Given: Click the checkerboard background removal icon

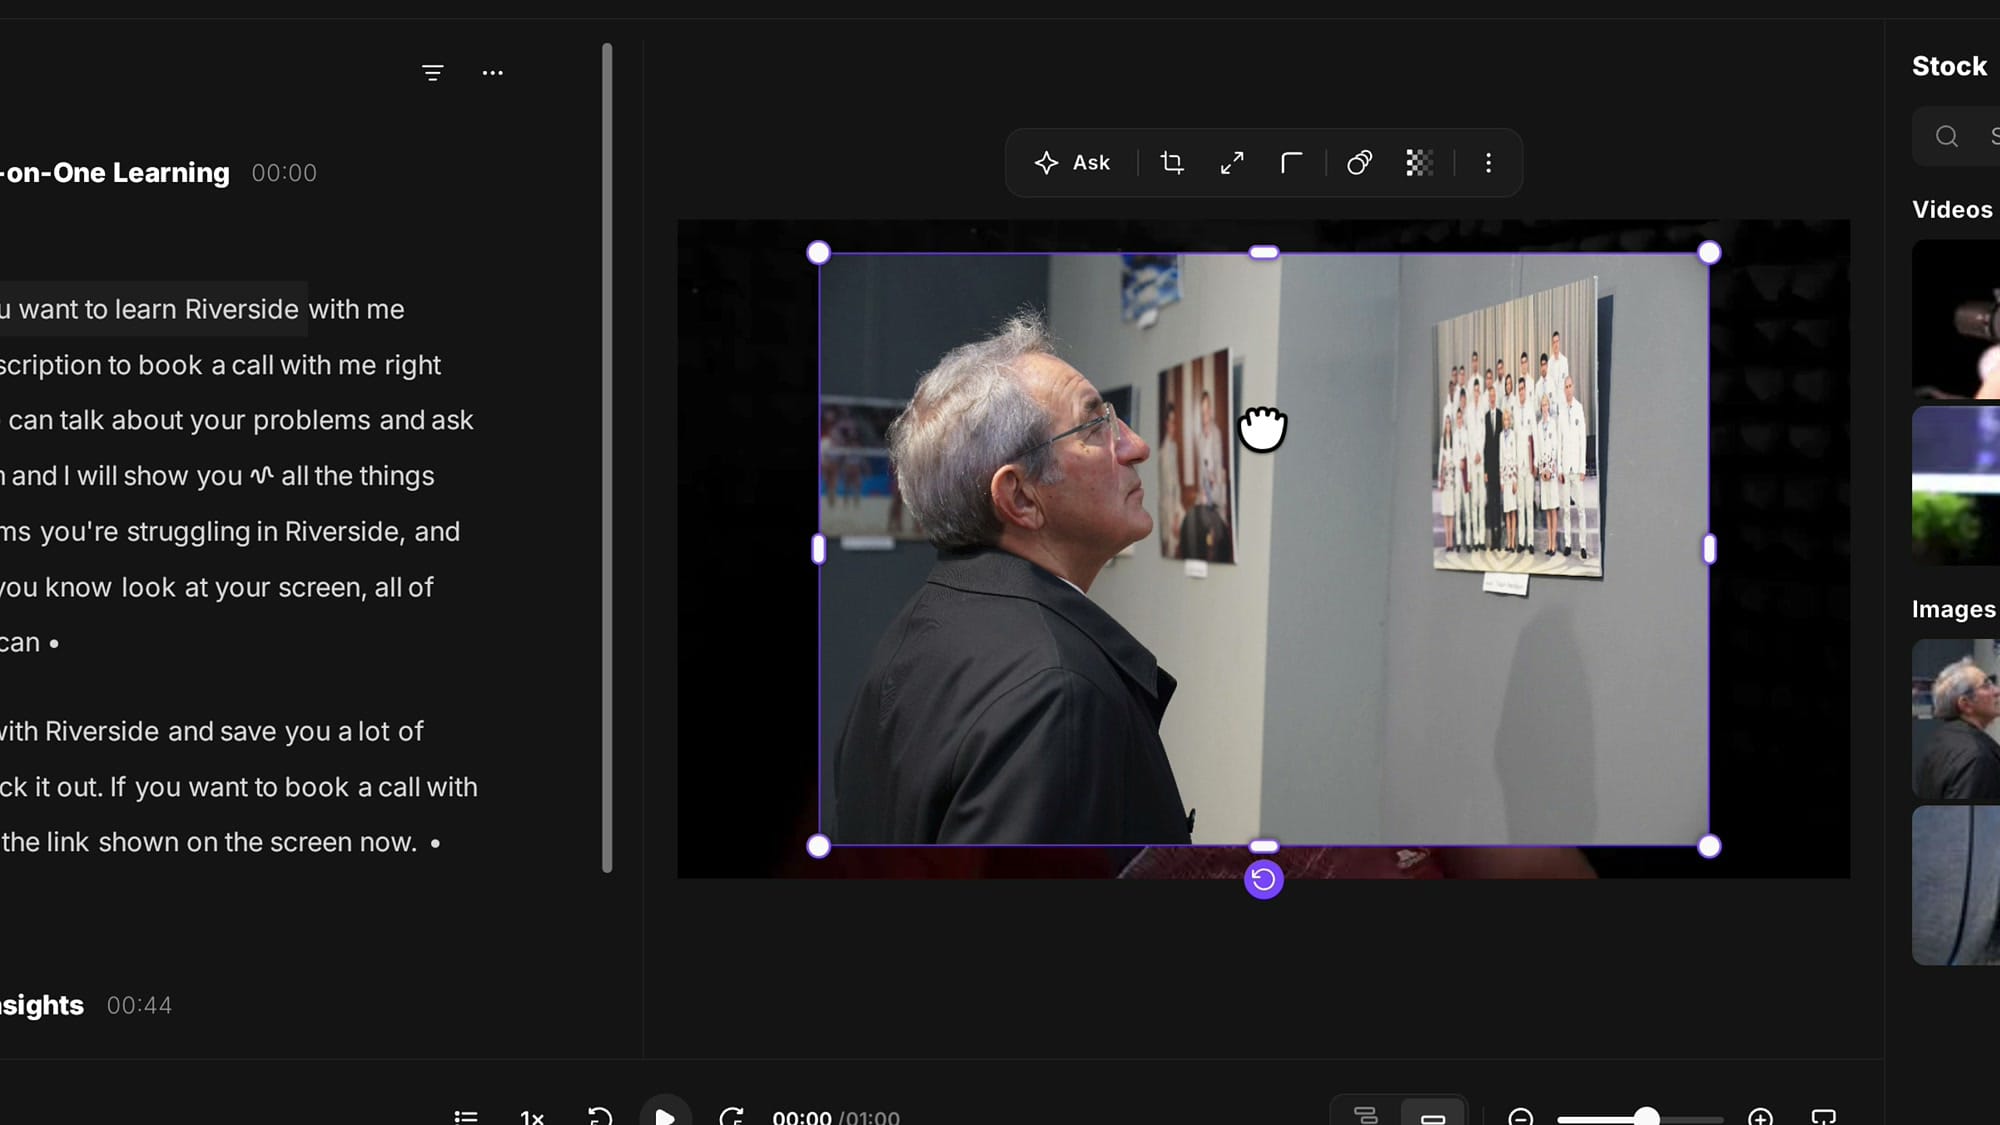Looking at the screenshot, I should [x=1419, y=163].
